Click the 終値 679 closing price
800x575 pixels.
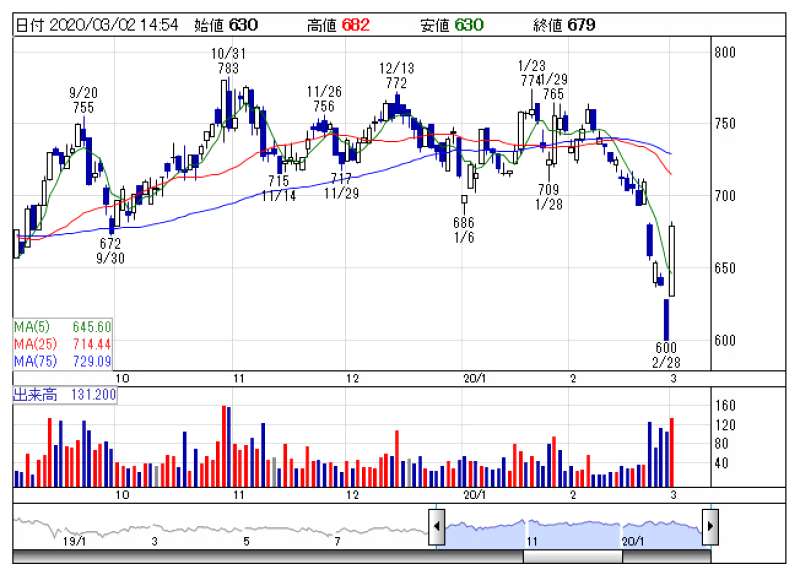[x=564, y=25]
